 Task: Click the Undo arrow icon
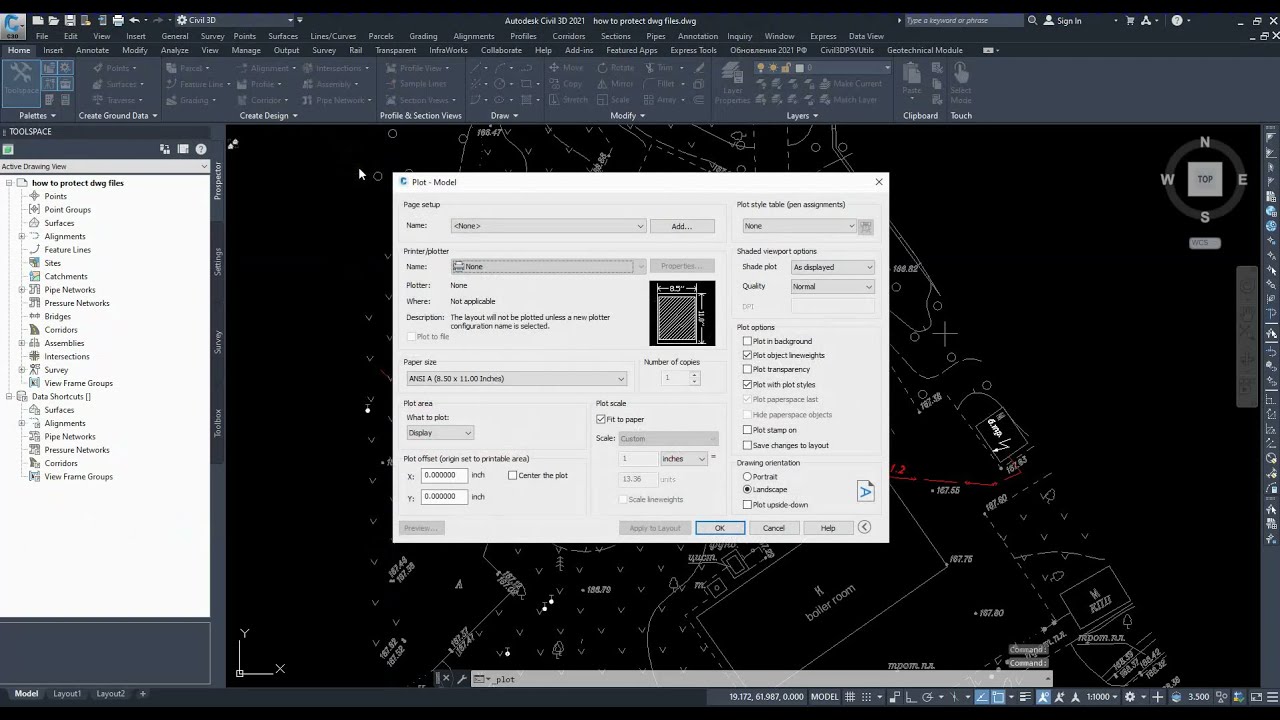pos(134,20)
